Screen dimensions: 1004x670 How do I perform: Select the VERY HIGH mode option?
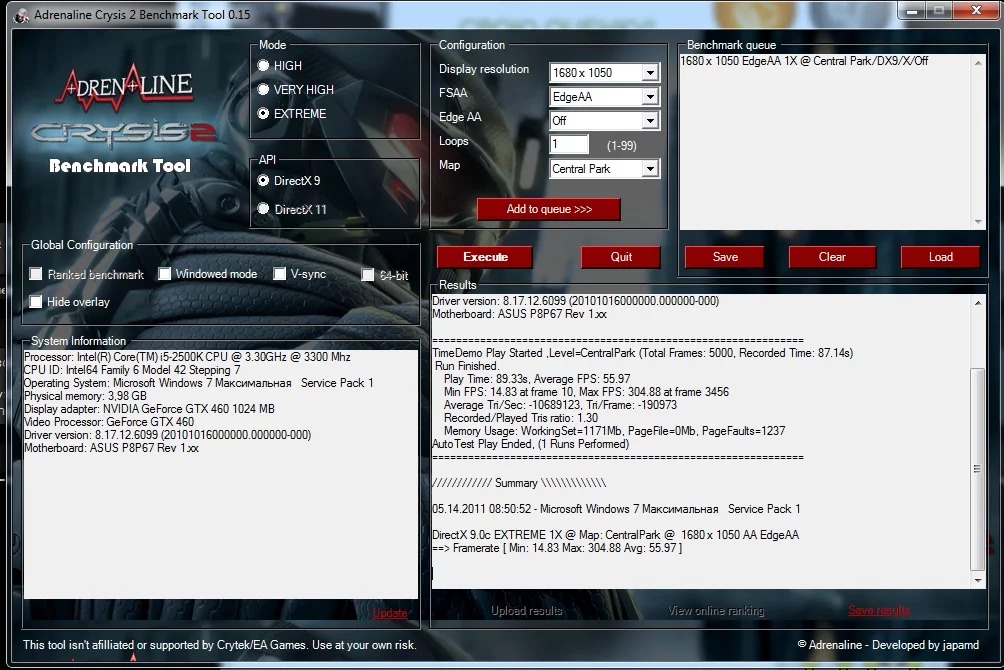click(263, 89)
